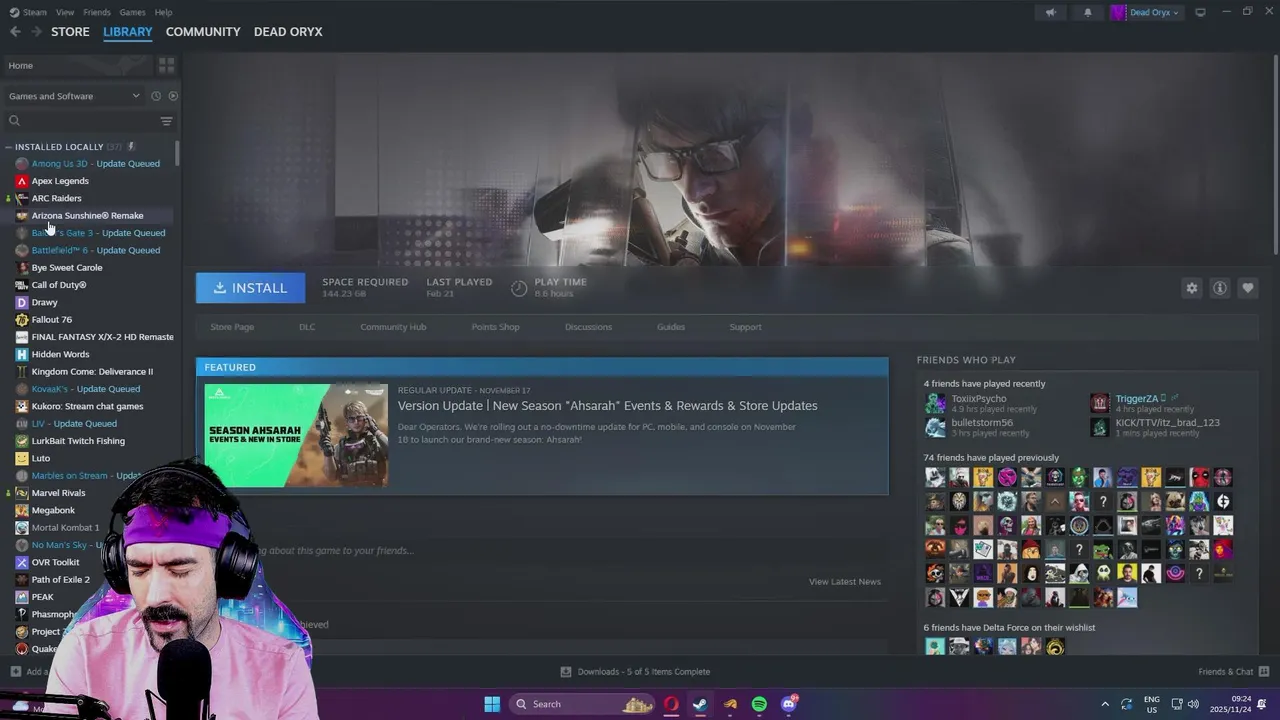This screenshot has height=720, width=1280.
Task: Click the Fallout 76 game icon
Action: point(22,320)
